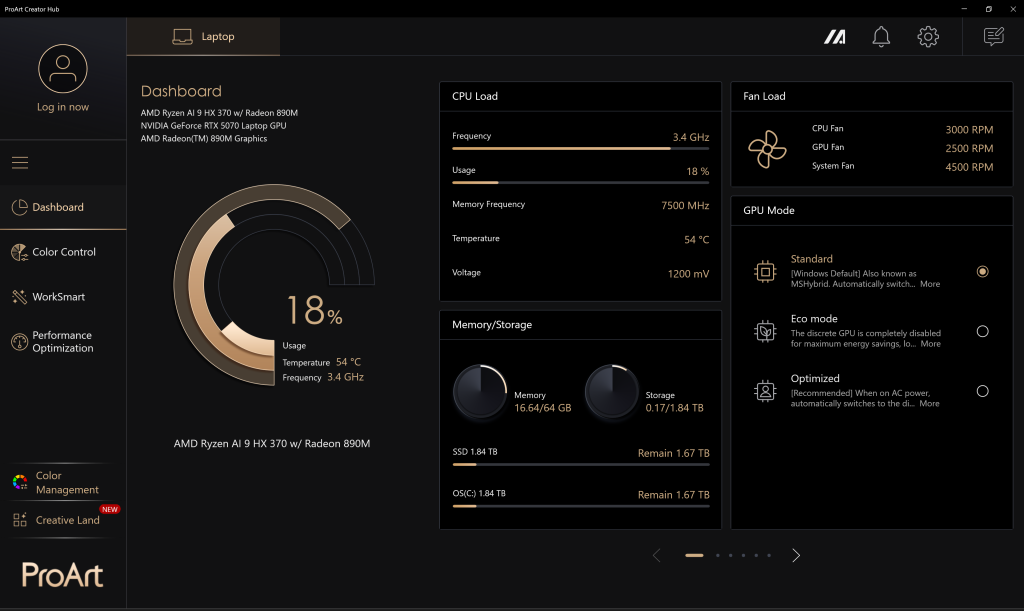This screenshot has height=611, width=1024.
Task: Open Color Management in sidebar
Action: pos(63,482)
